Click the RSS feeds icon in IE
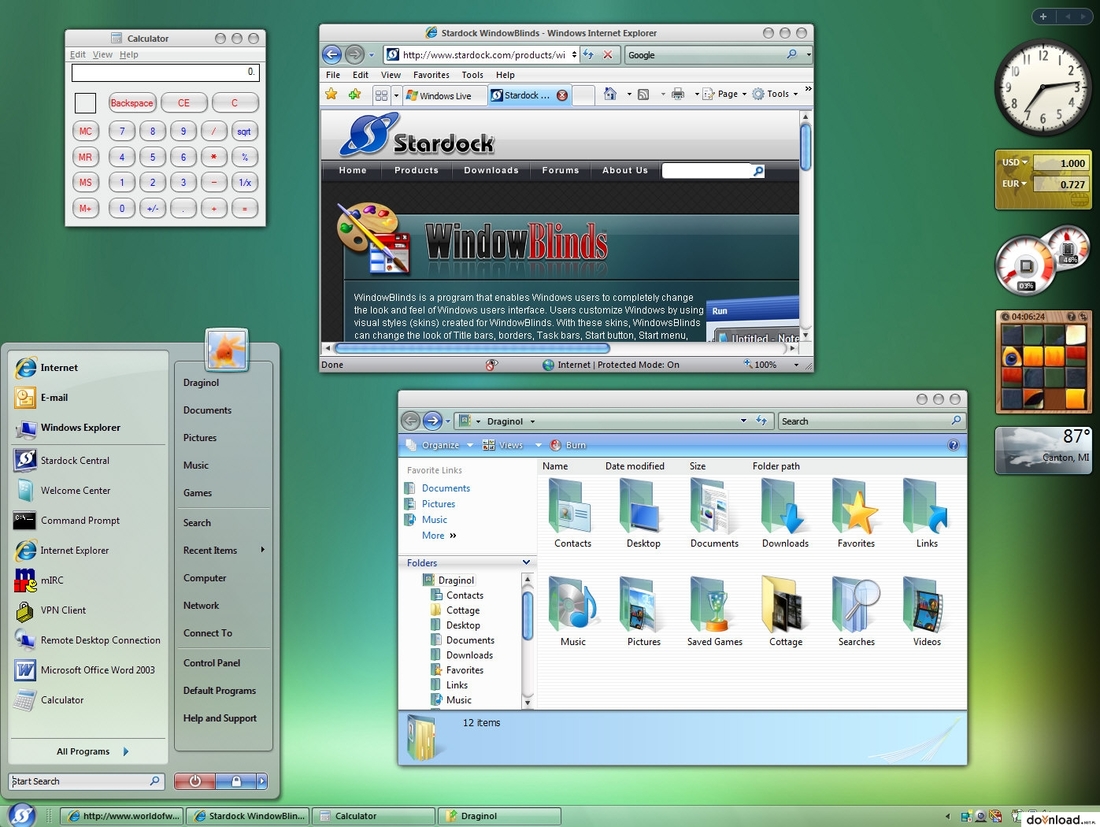 point(643,94)
